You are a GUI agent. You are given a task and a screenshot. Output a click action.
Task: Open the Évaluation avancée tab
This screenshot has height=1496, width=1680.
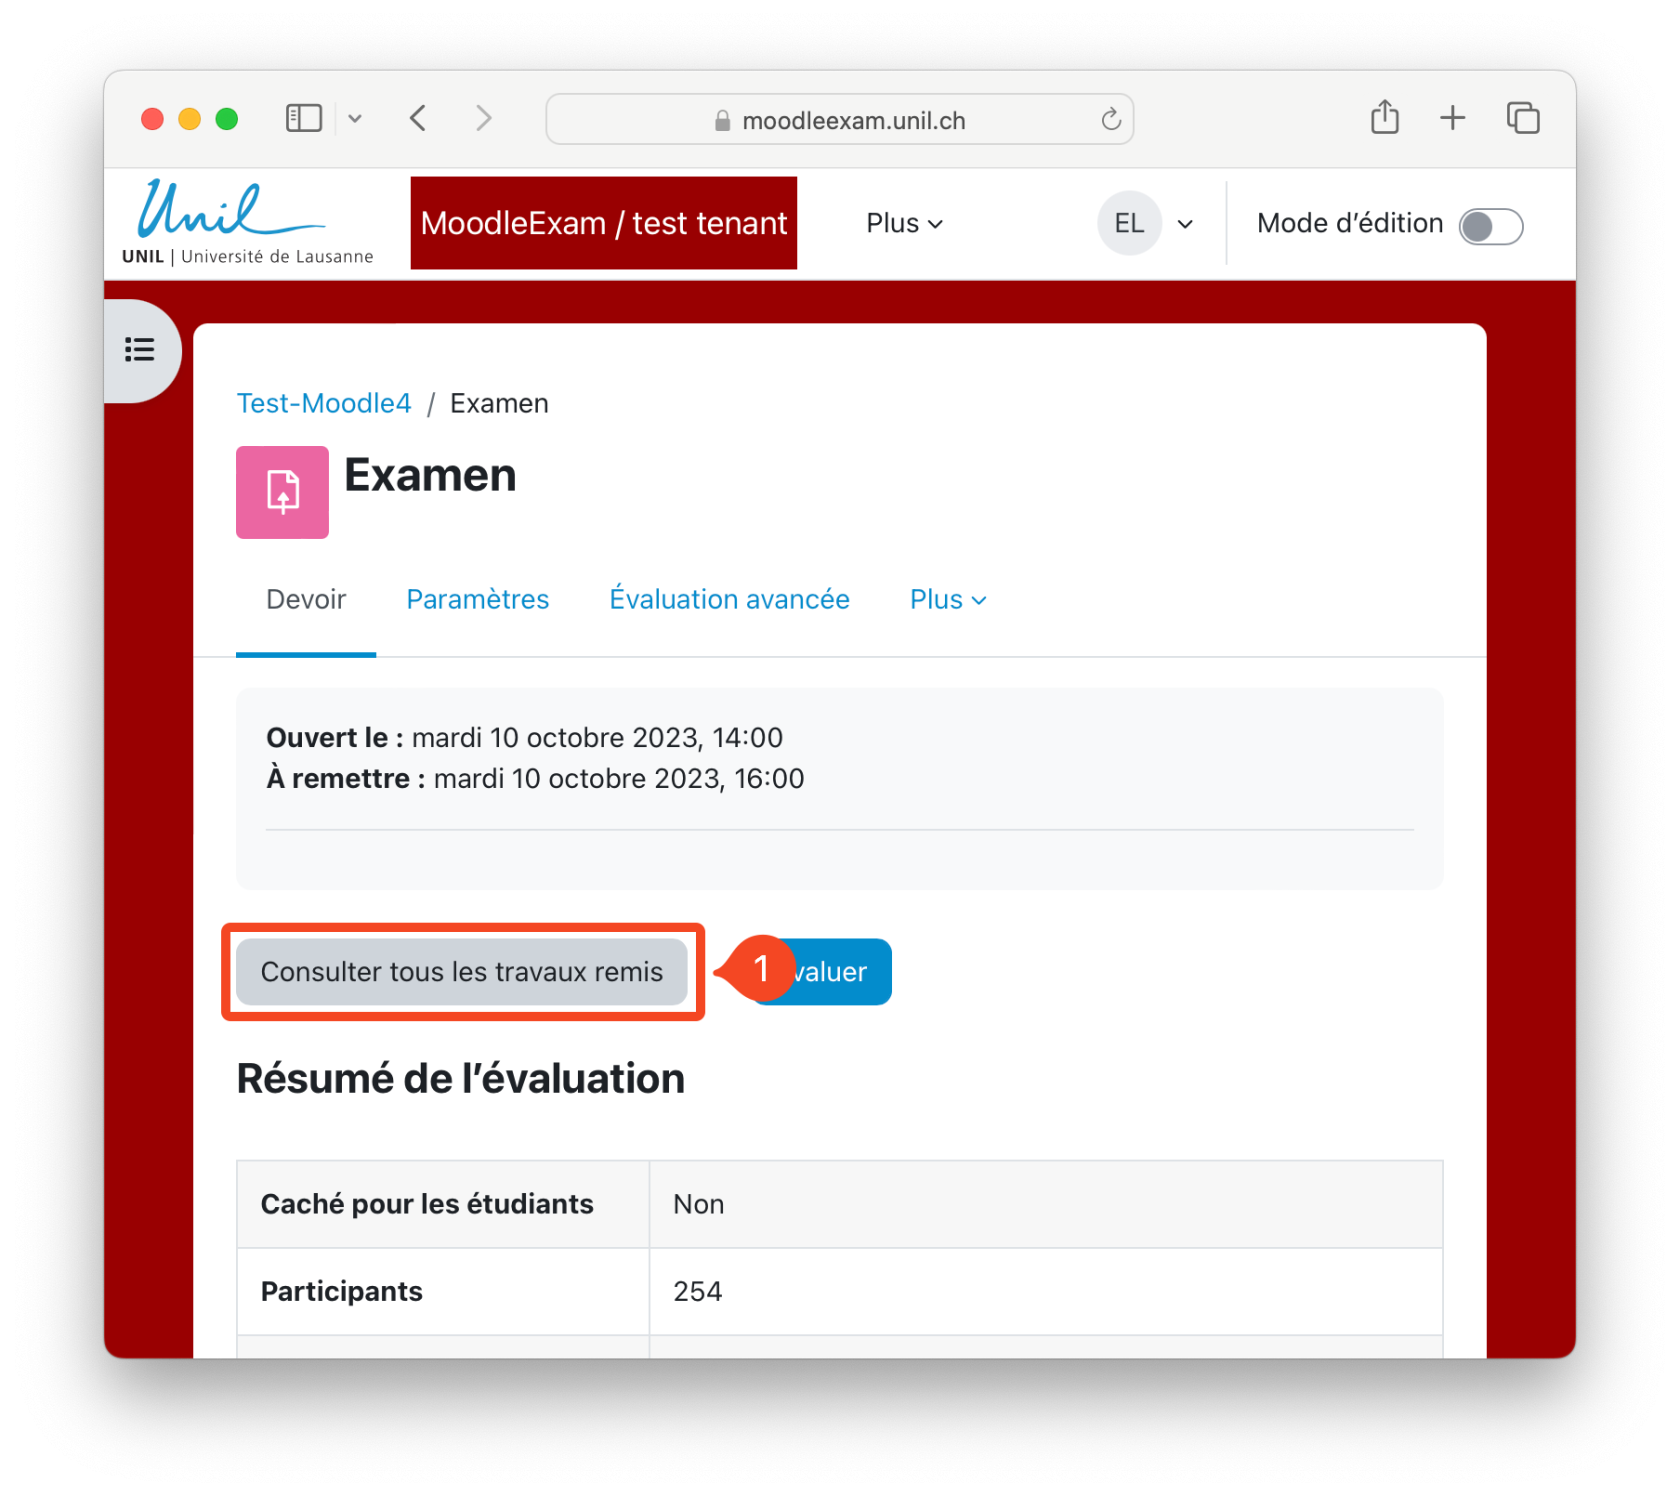click(x=730, y=599)
